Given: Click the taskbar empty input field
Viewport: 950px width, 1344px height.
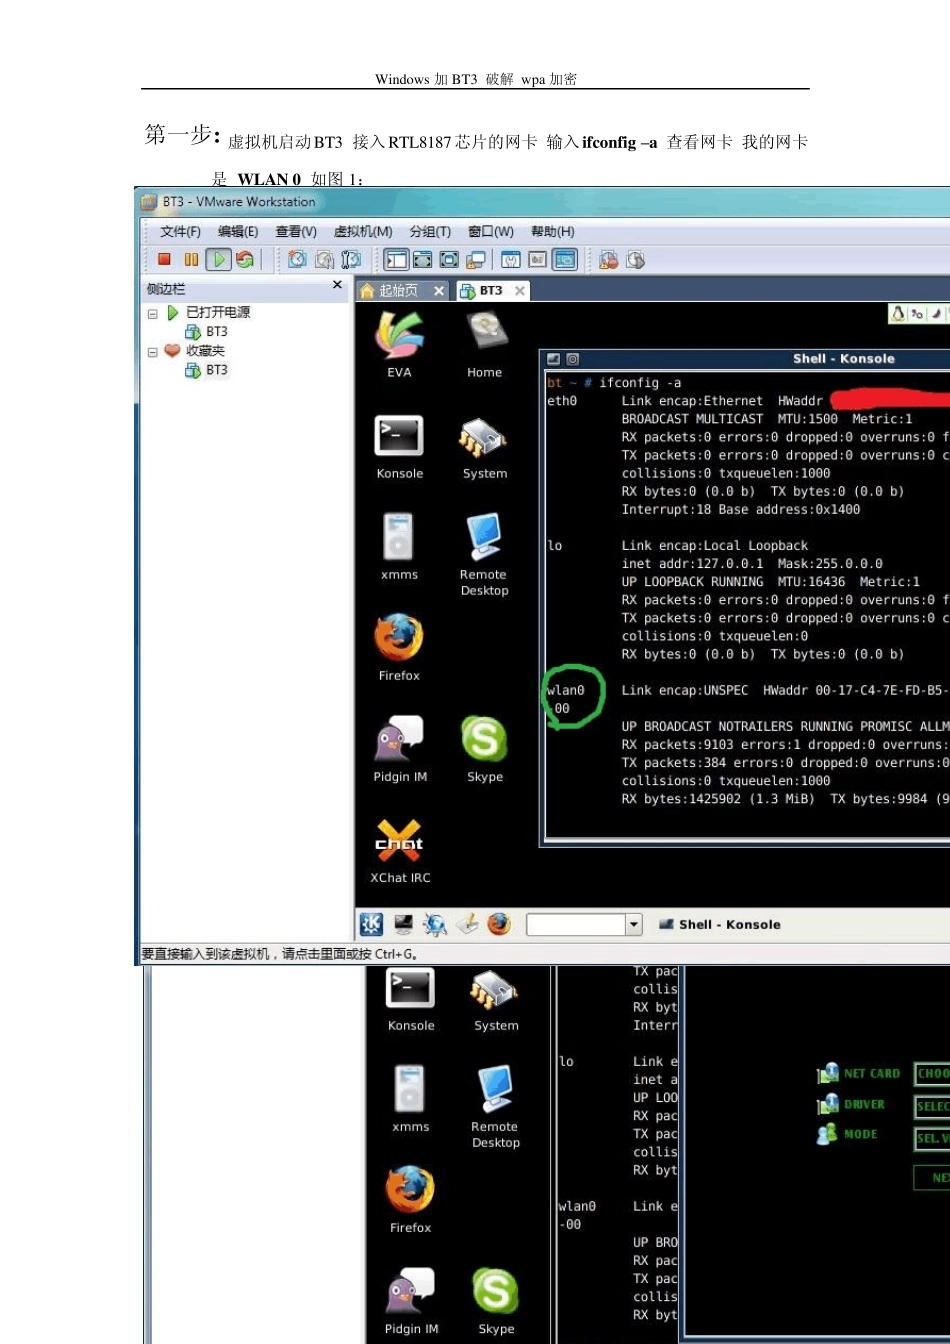Looking at the screenshot, I should [x=576, y=925].
